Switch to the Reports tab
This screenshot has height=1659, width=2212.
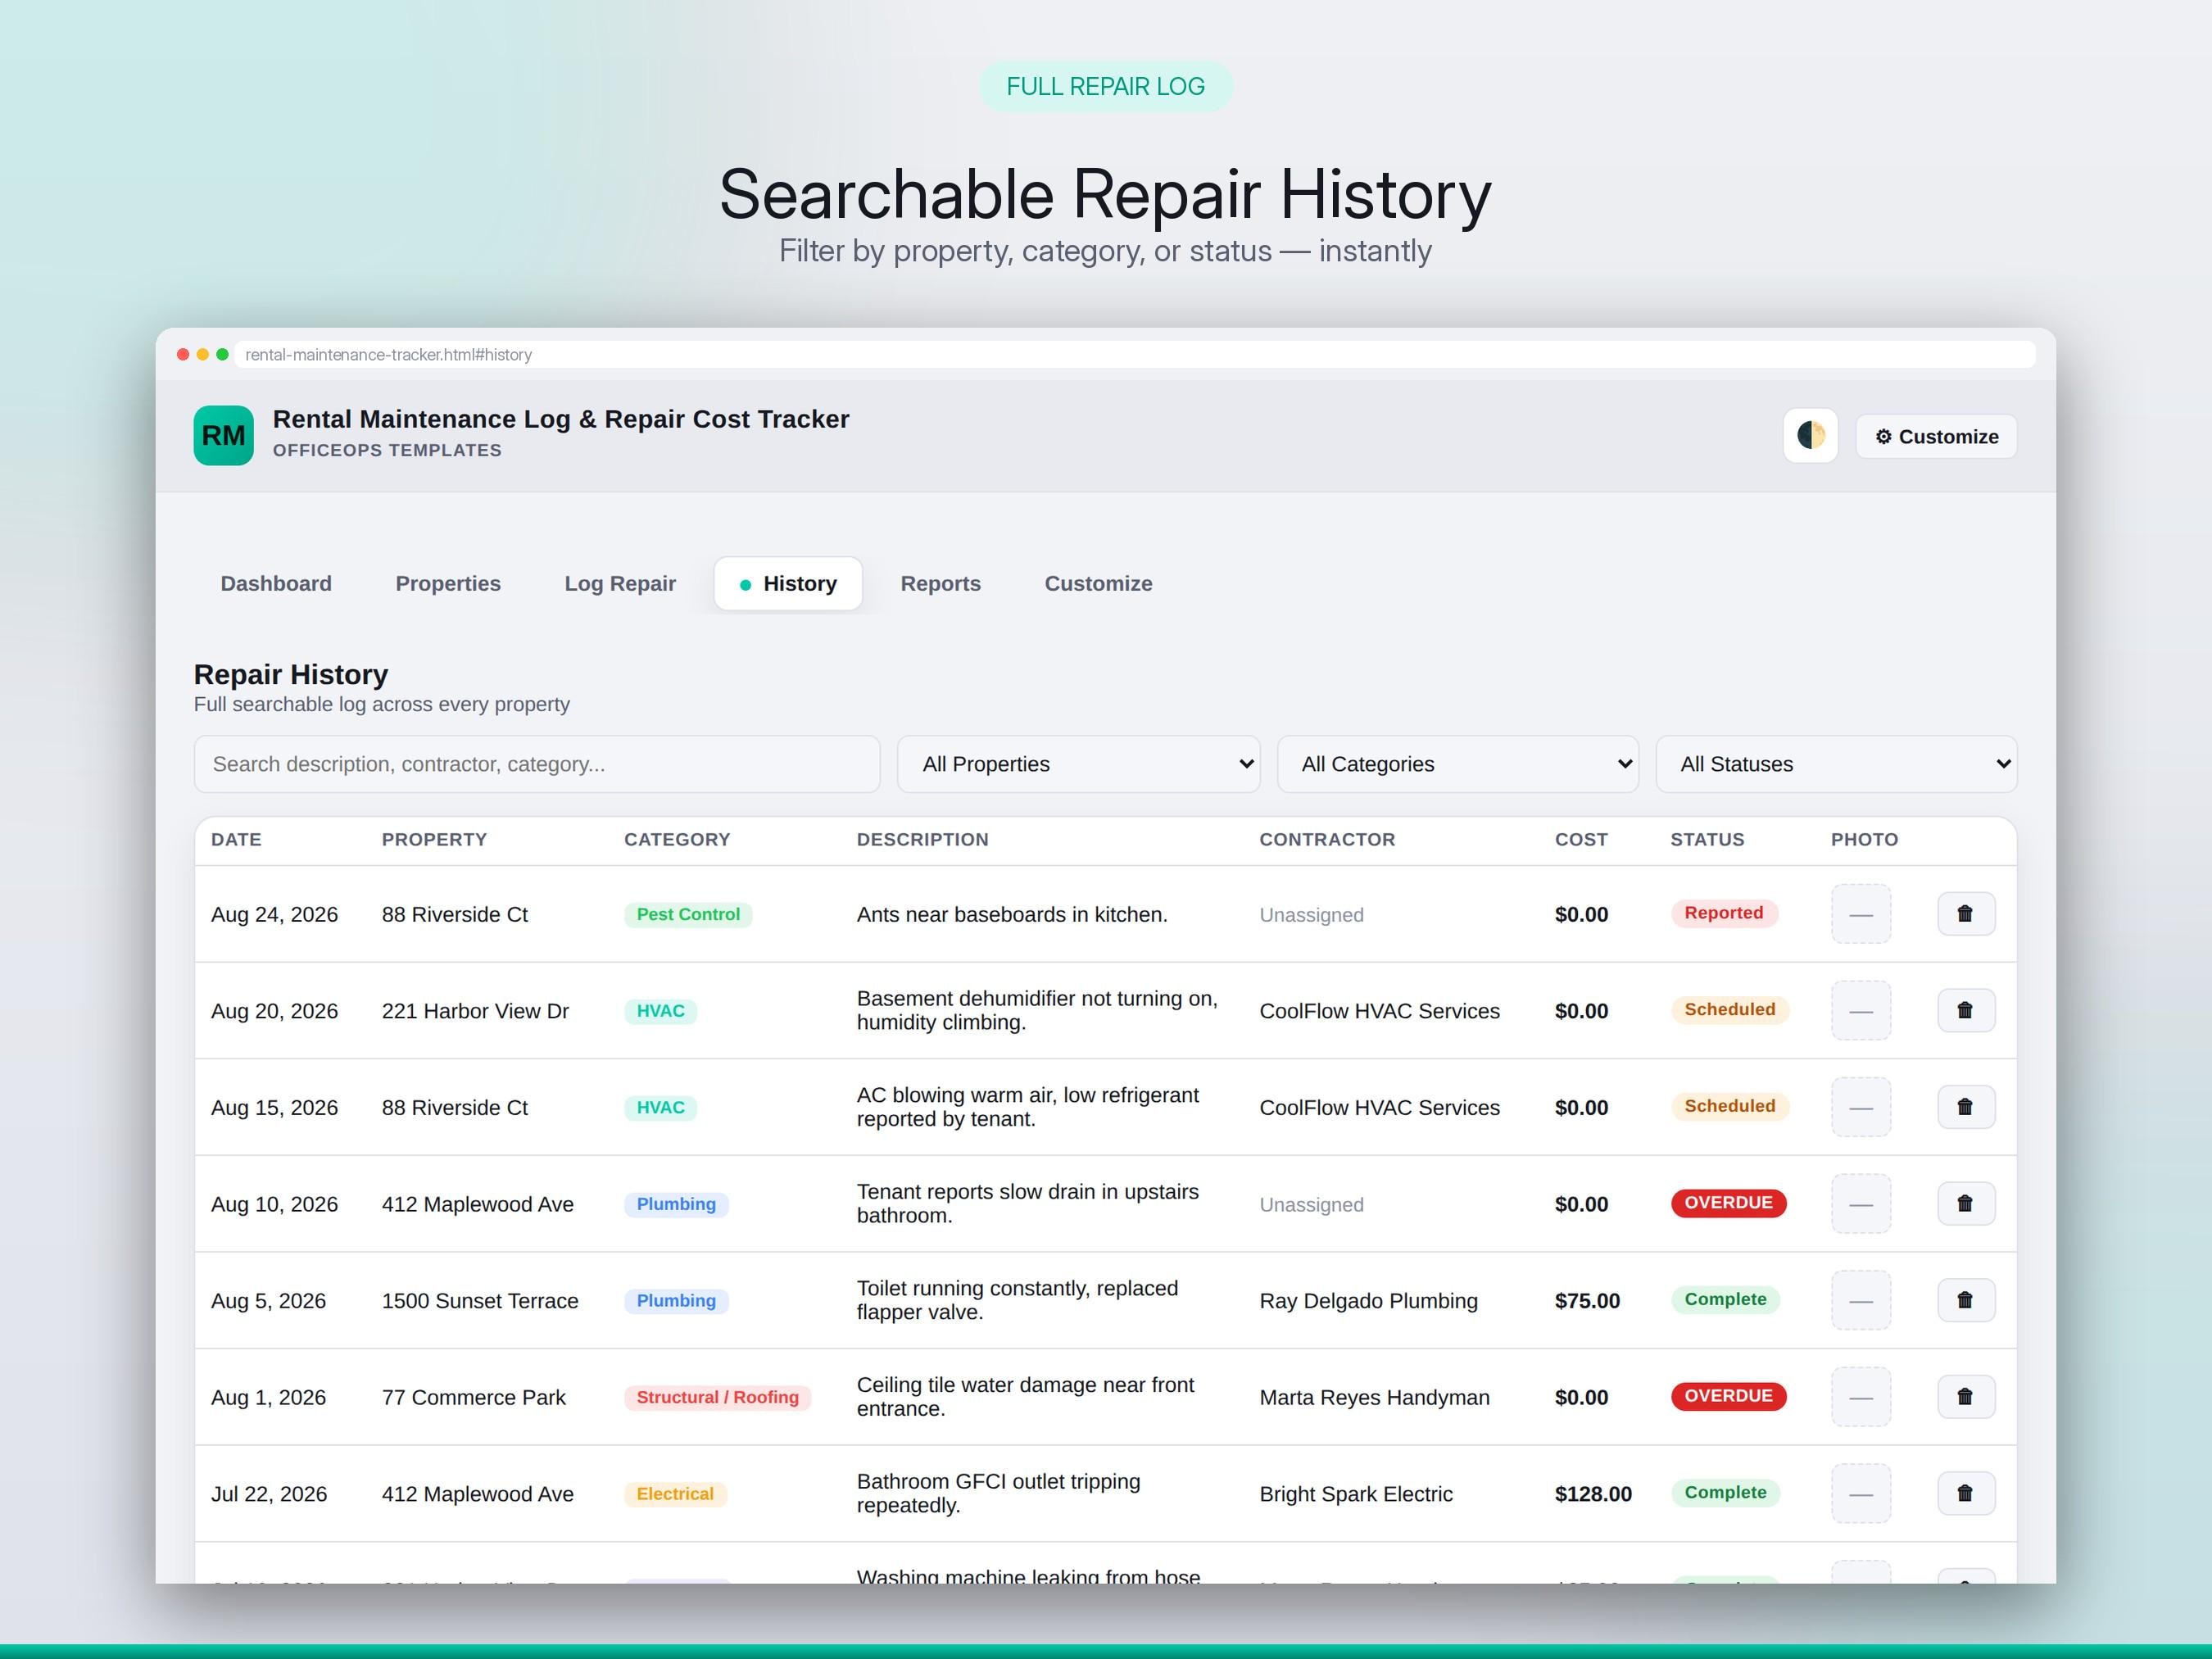[x=940, y=583]
